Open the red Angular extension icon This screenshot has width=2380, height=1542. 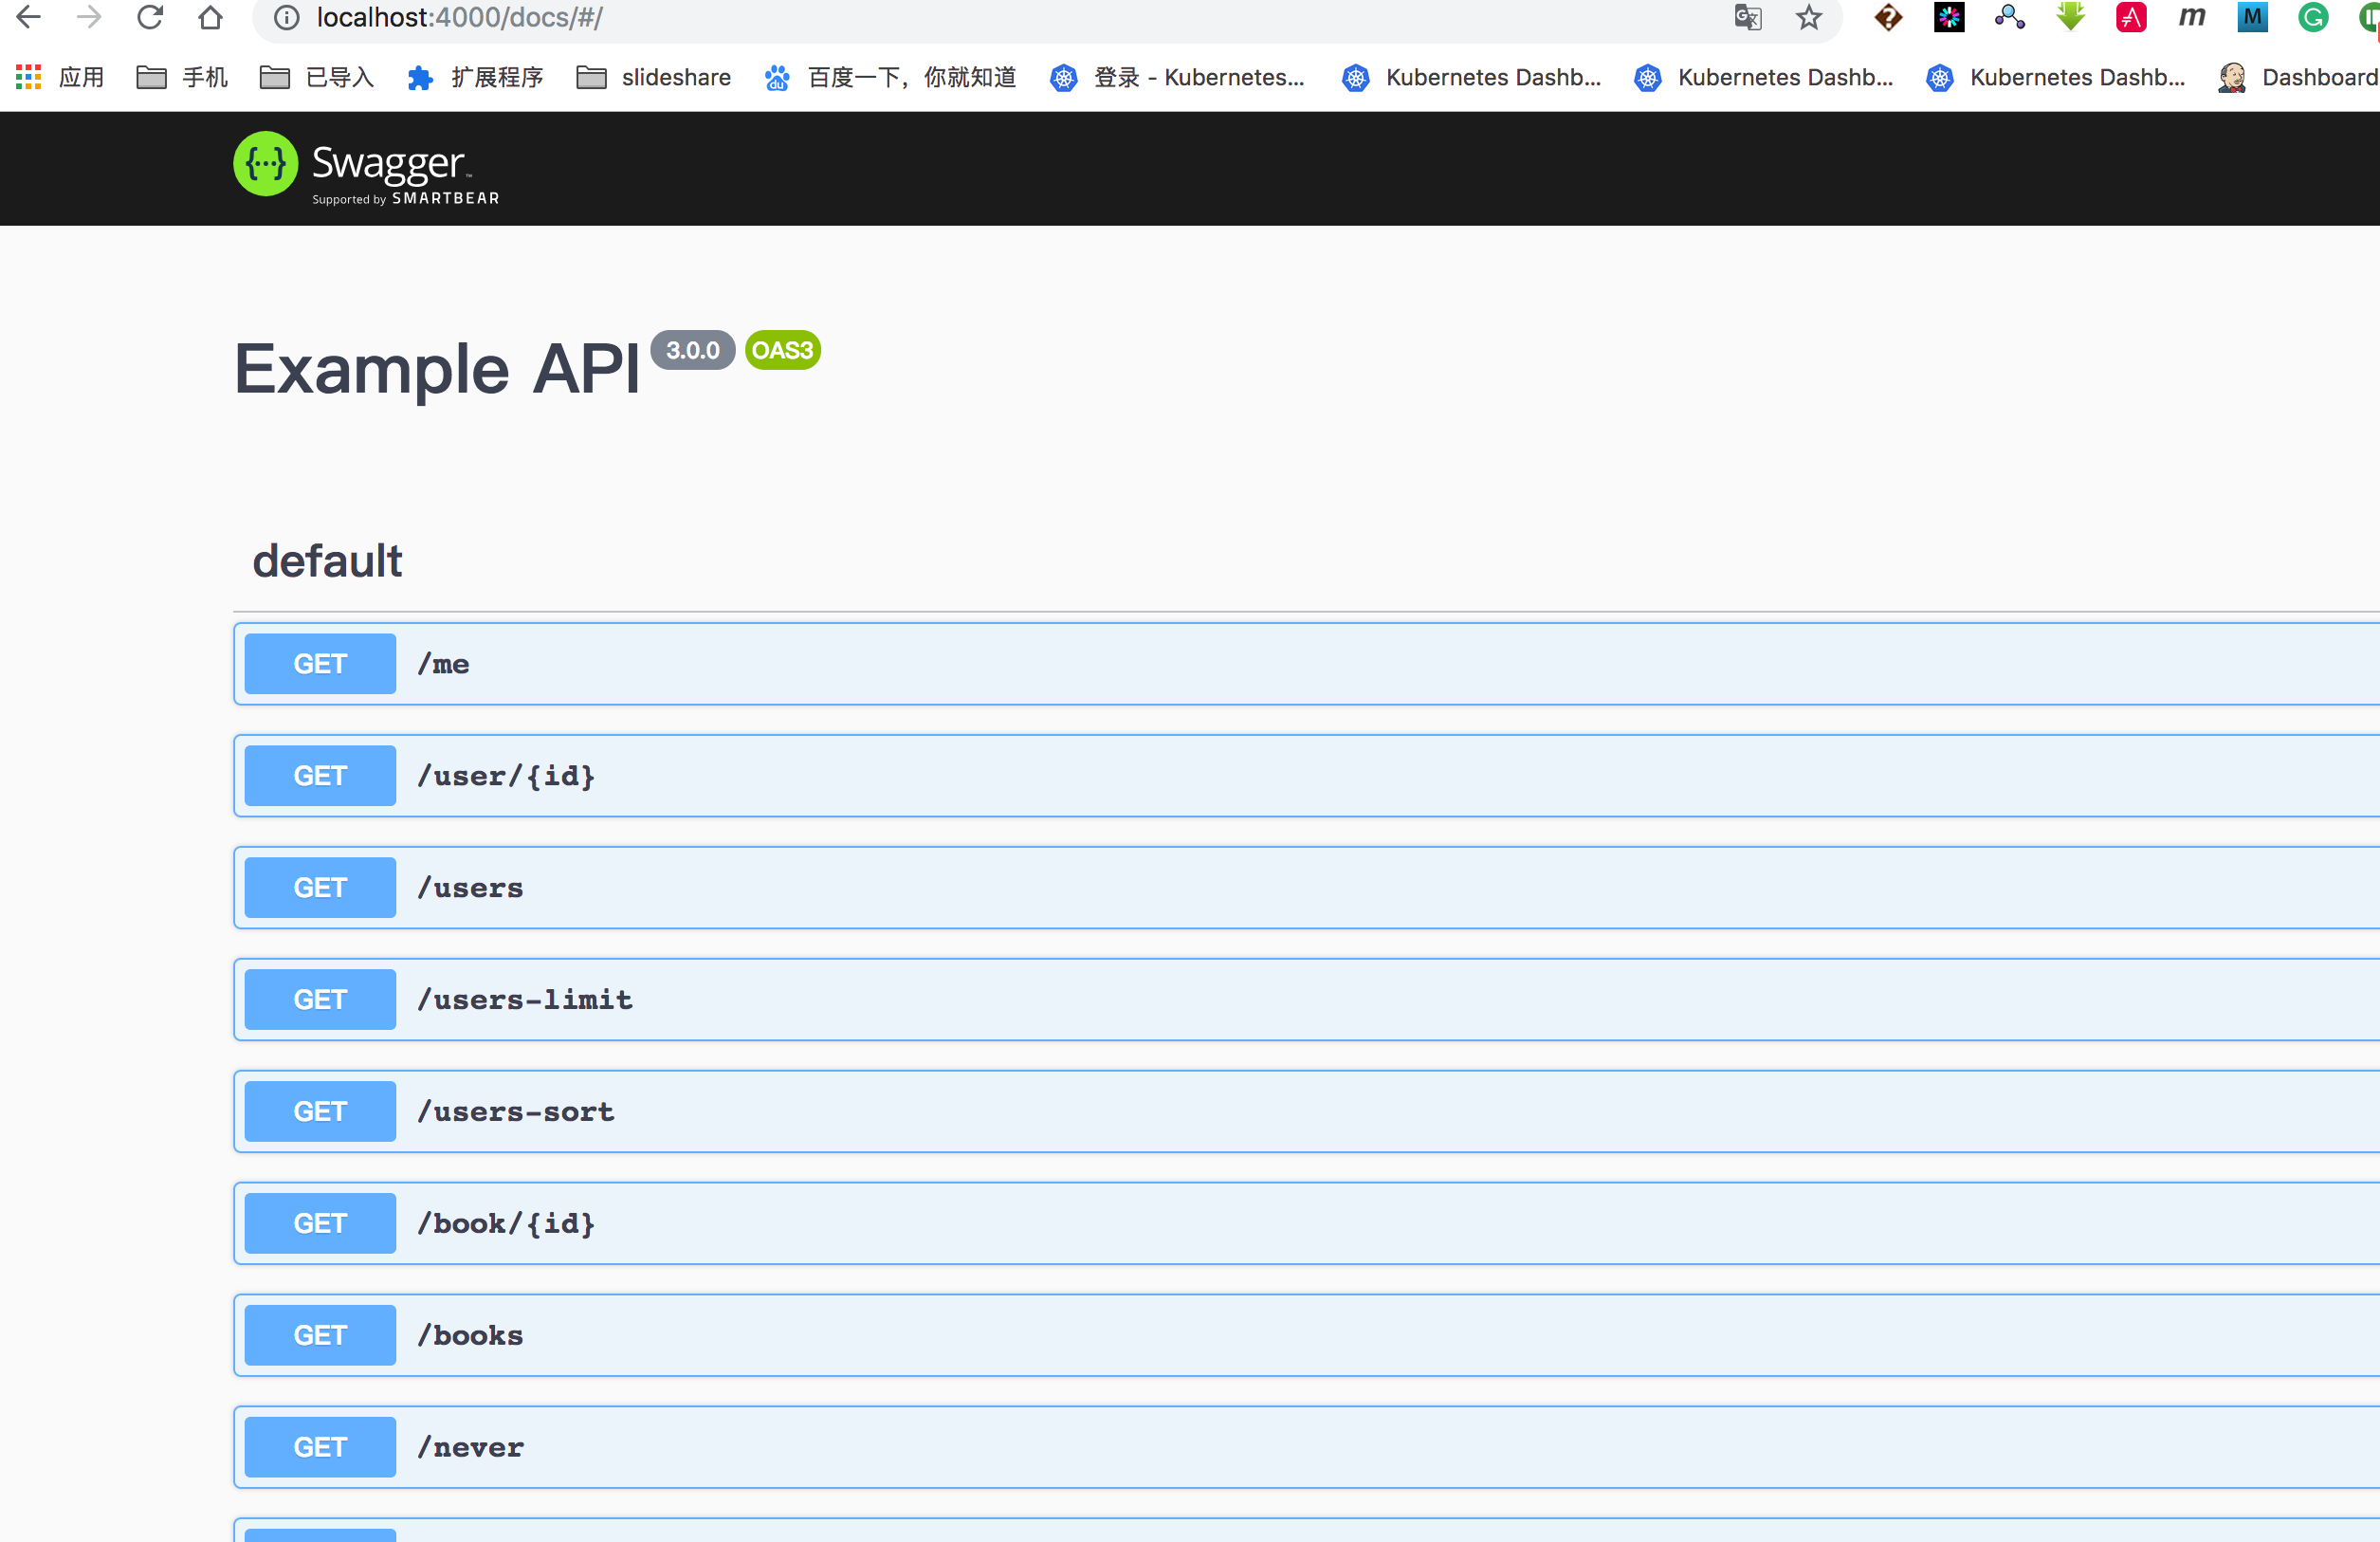pyautogui.click(x=2131, y=18)
